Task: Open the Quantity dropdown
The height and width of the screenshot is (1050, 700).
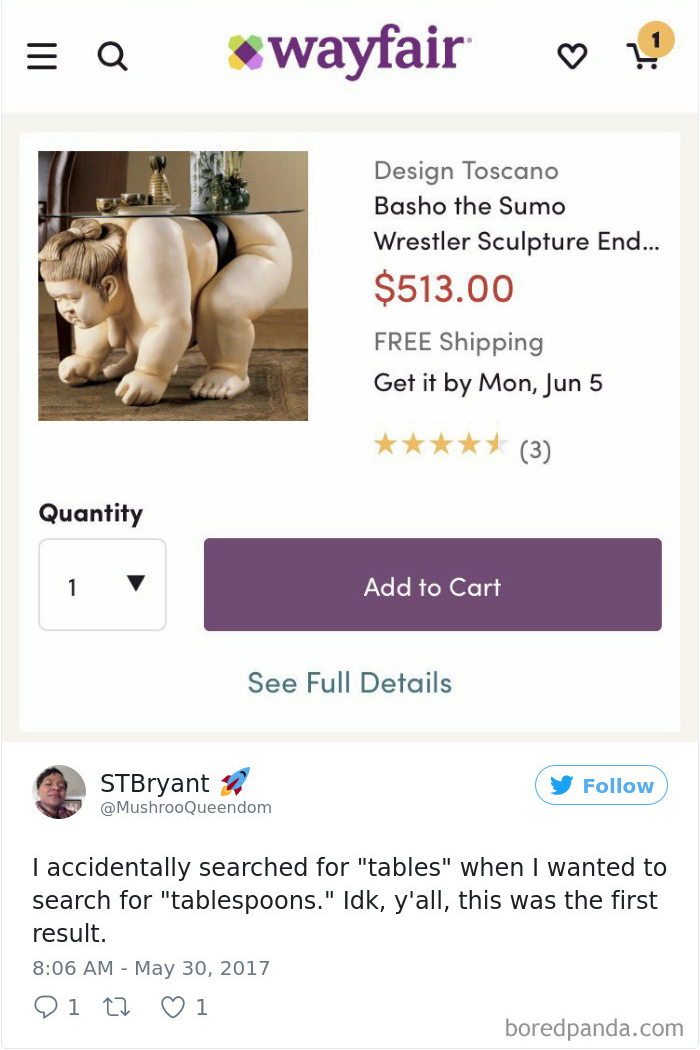Action: (102, 585)
